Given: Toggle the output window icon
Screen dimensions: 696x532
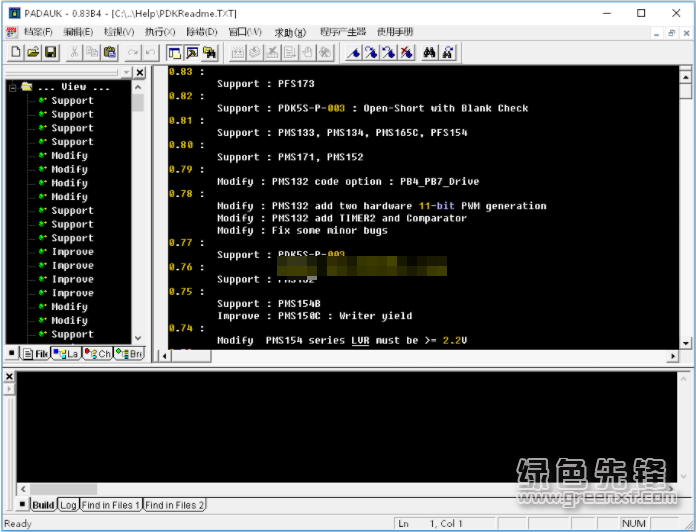Looking at the screenshot, I should (192, 52).
